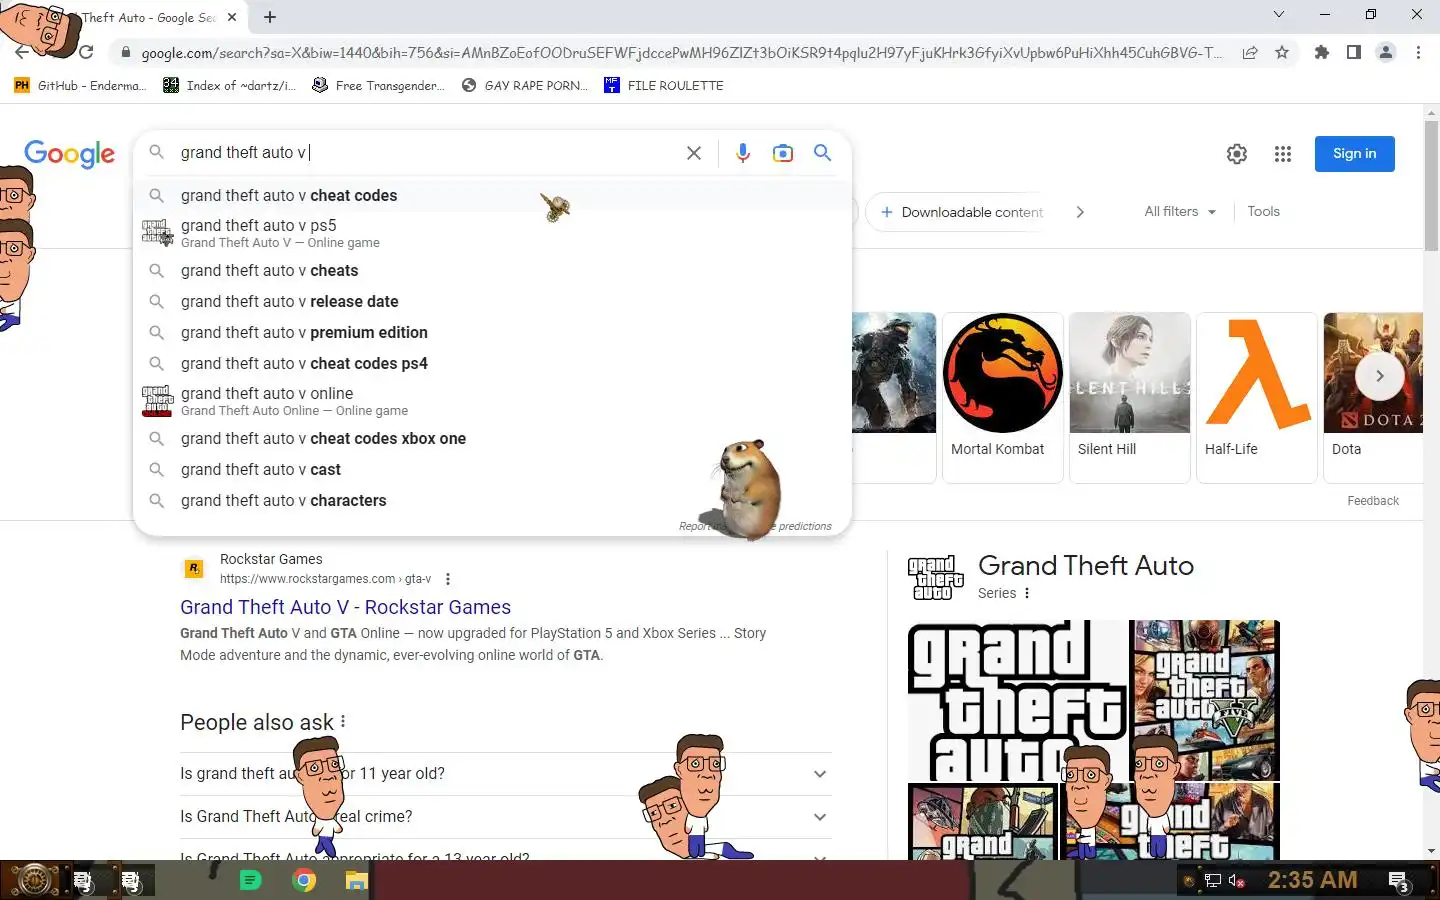Open the Mortal Kombat card
Image resolution: width=1440 pixels, height=900 pixels.
pyautogui.click(x=1003, y=397)
